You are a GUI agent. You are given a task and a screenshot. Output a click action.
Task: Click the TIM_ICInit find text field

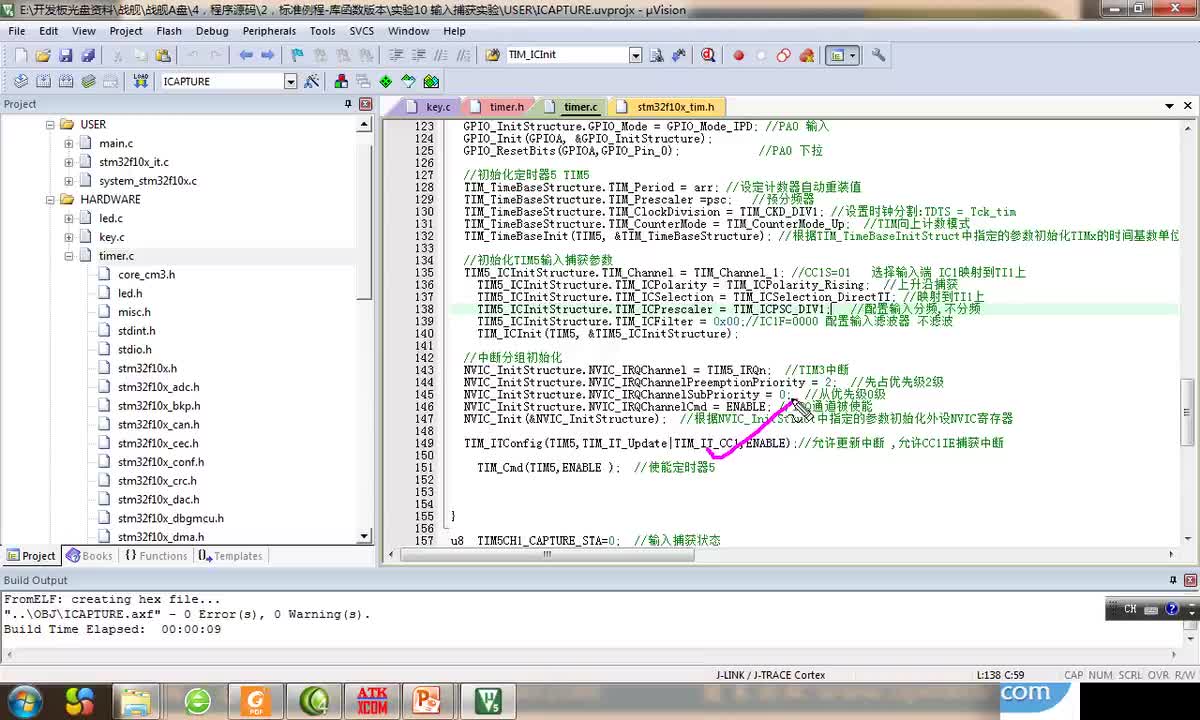566,55
